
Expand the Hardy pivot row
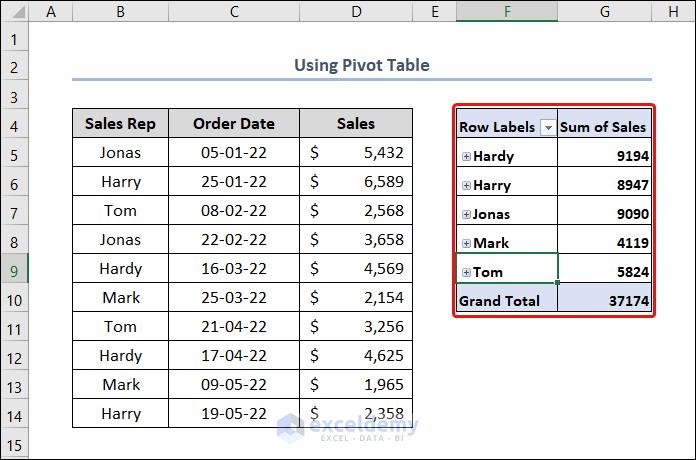[466, 157]
